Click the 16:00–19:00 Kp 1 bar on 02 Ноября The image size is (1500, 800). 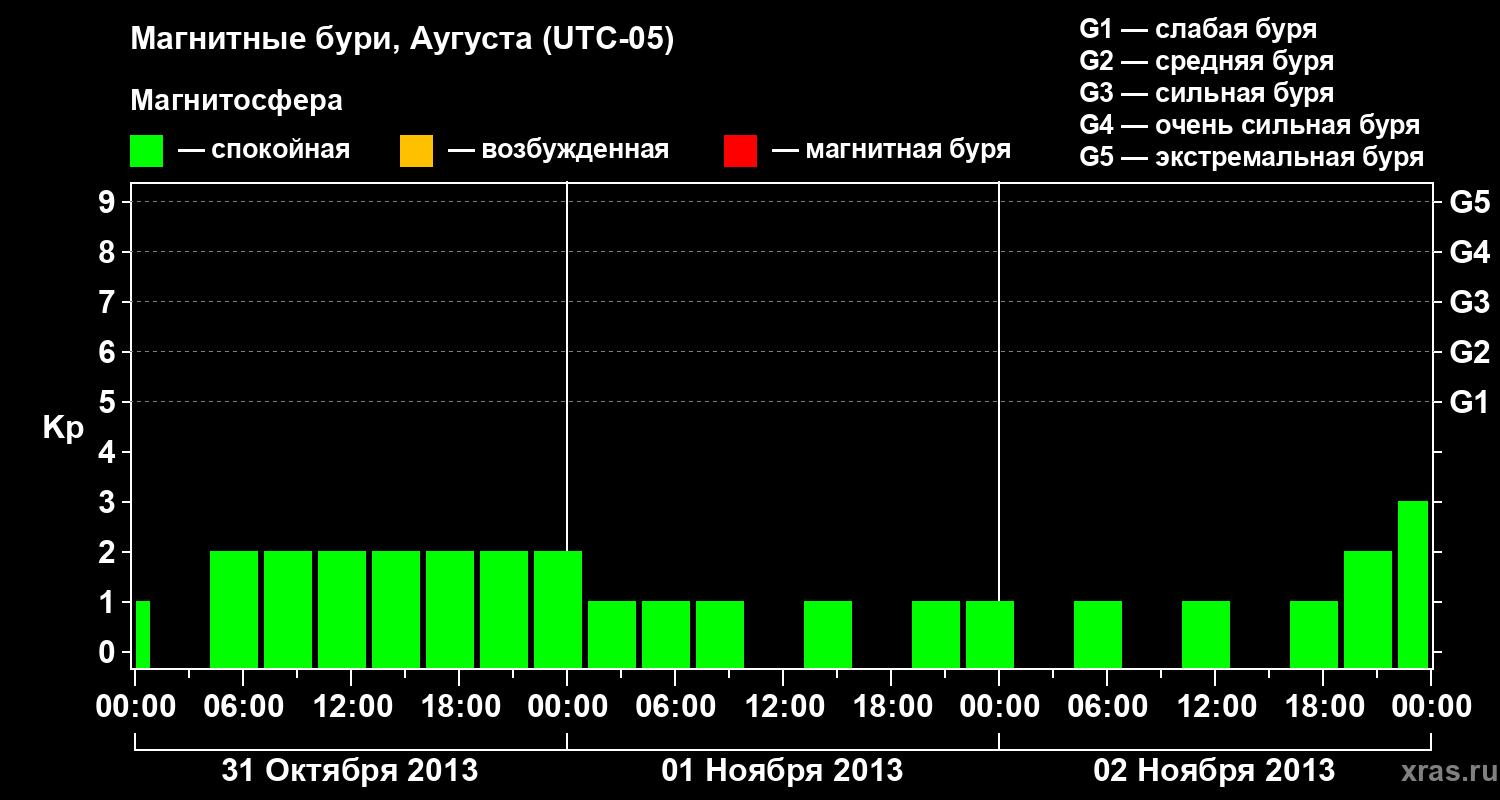(1314, 634)
